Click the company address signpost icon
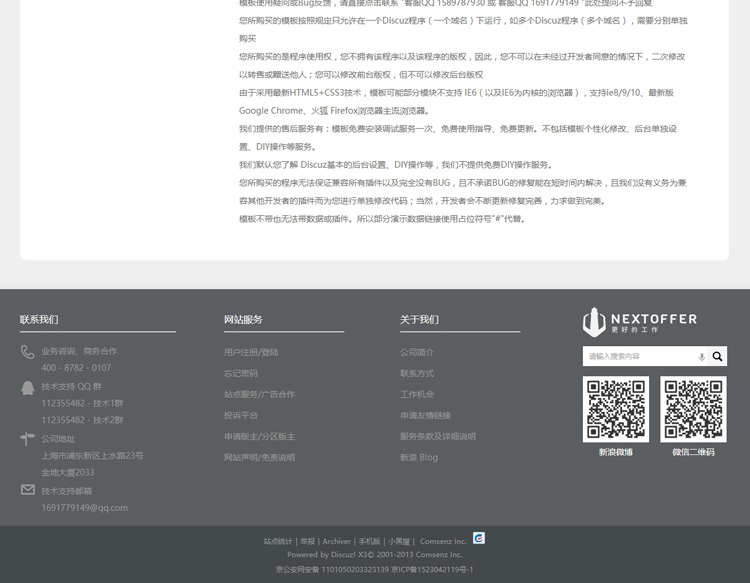The width and height of the screenshot is (750, 583). tap(27, 439)
